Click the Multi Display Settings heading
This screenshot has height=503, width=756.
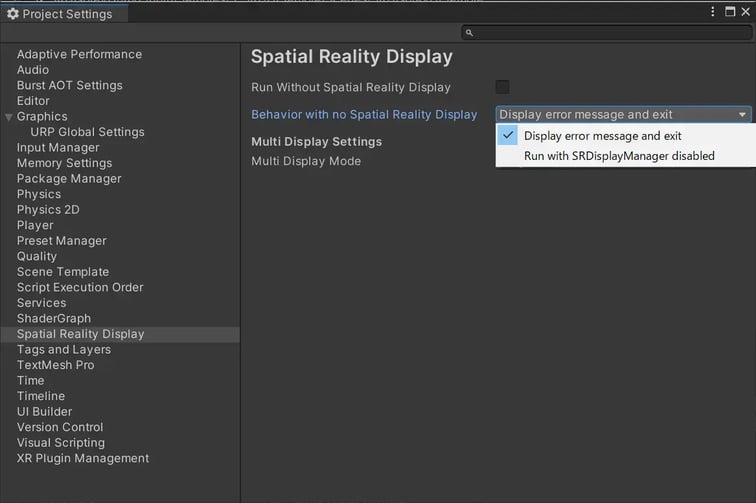[316, 141]
